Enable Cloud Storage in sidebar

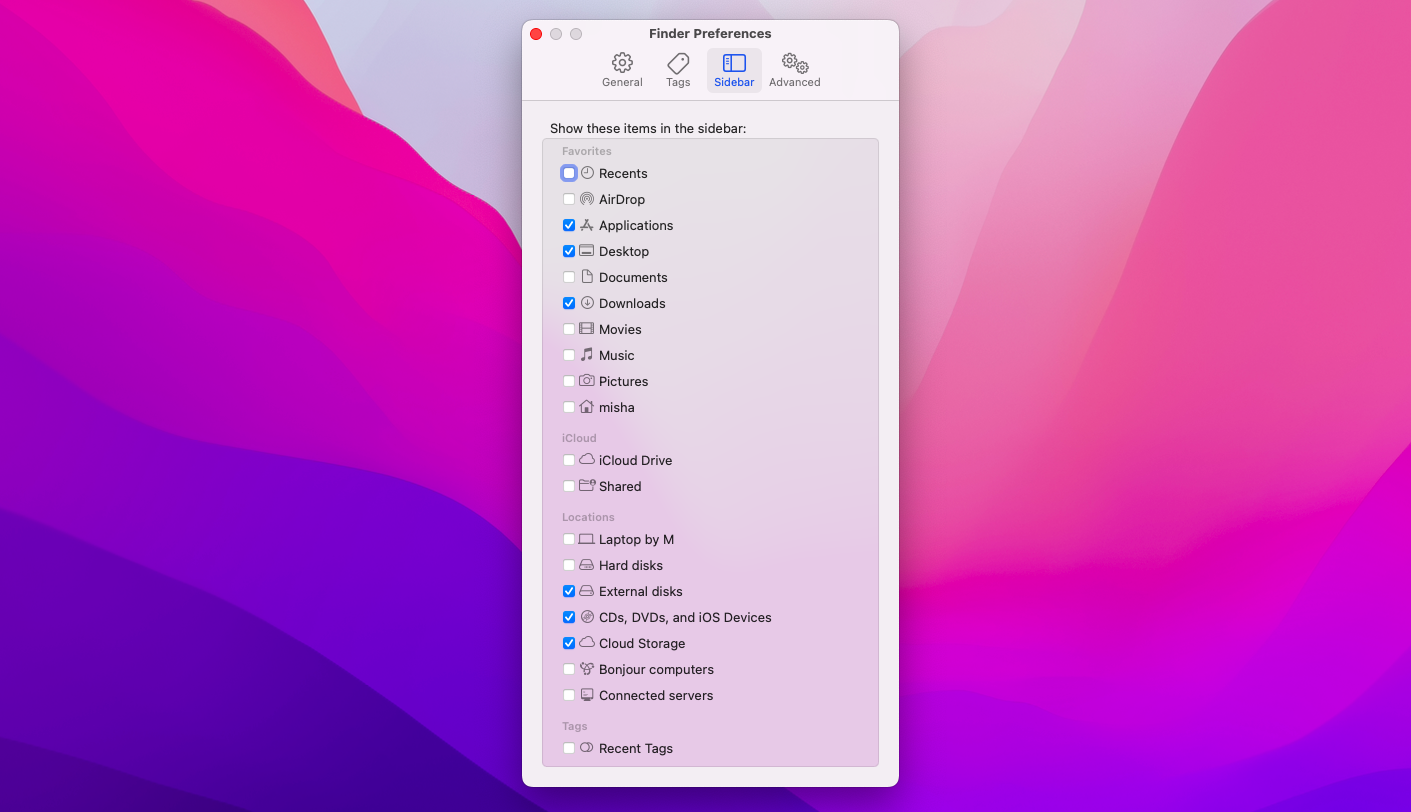click(x=569, y=643)
